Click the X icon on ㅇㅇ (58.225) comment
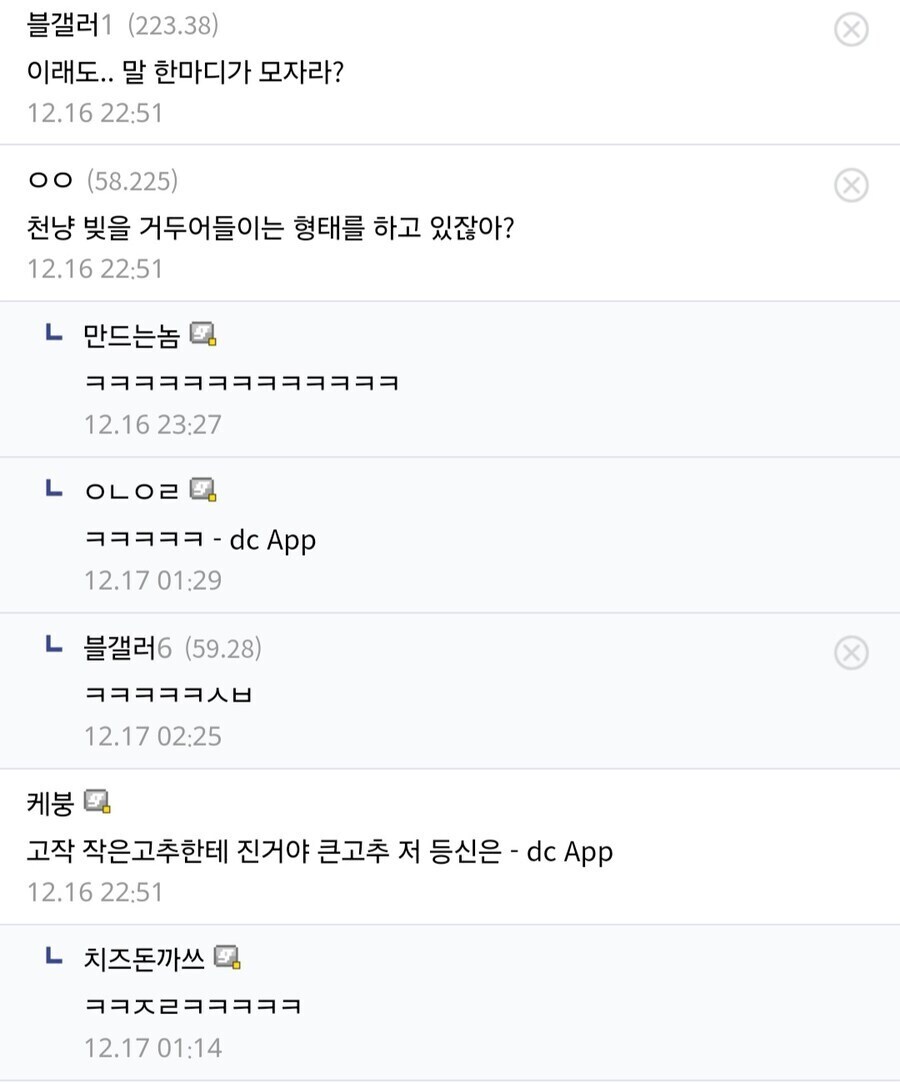The height and width of the screenshot is (1084, 900). pyautogui.click(x=851, y=186)
